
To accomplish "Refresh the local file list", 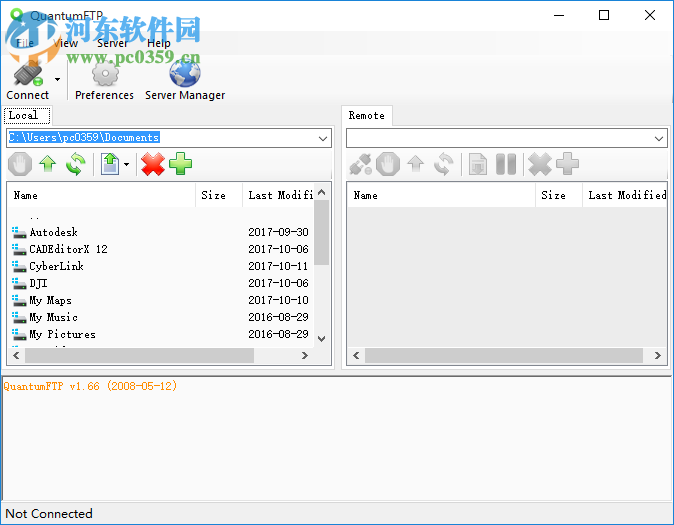I will (x=76, y=164).
